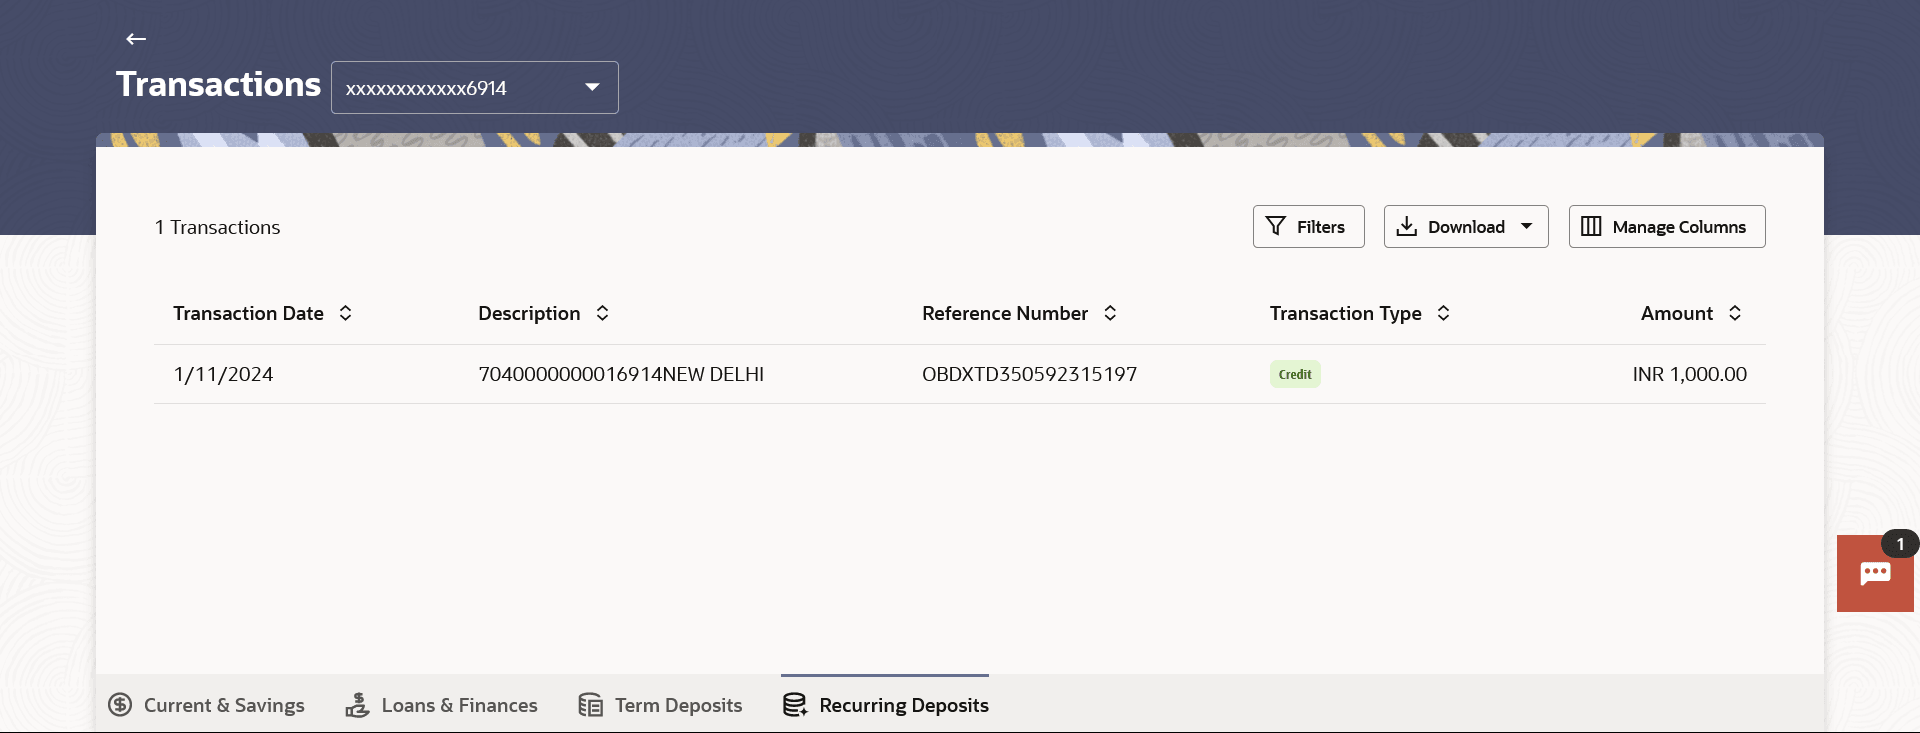
Task: Click the 1 Transactions count label
Action: tap(217, 227)
